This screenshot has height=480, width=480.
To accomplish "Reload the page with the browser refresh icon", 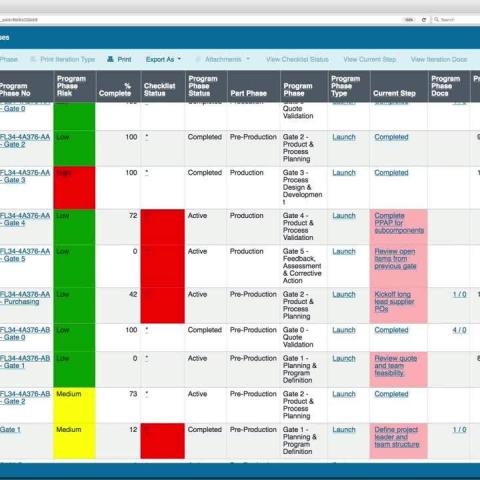I will pyautogui.click(x=424, y=20).
